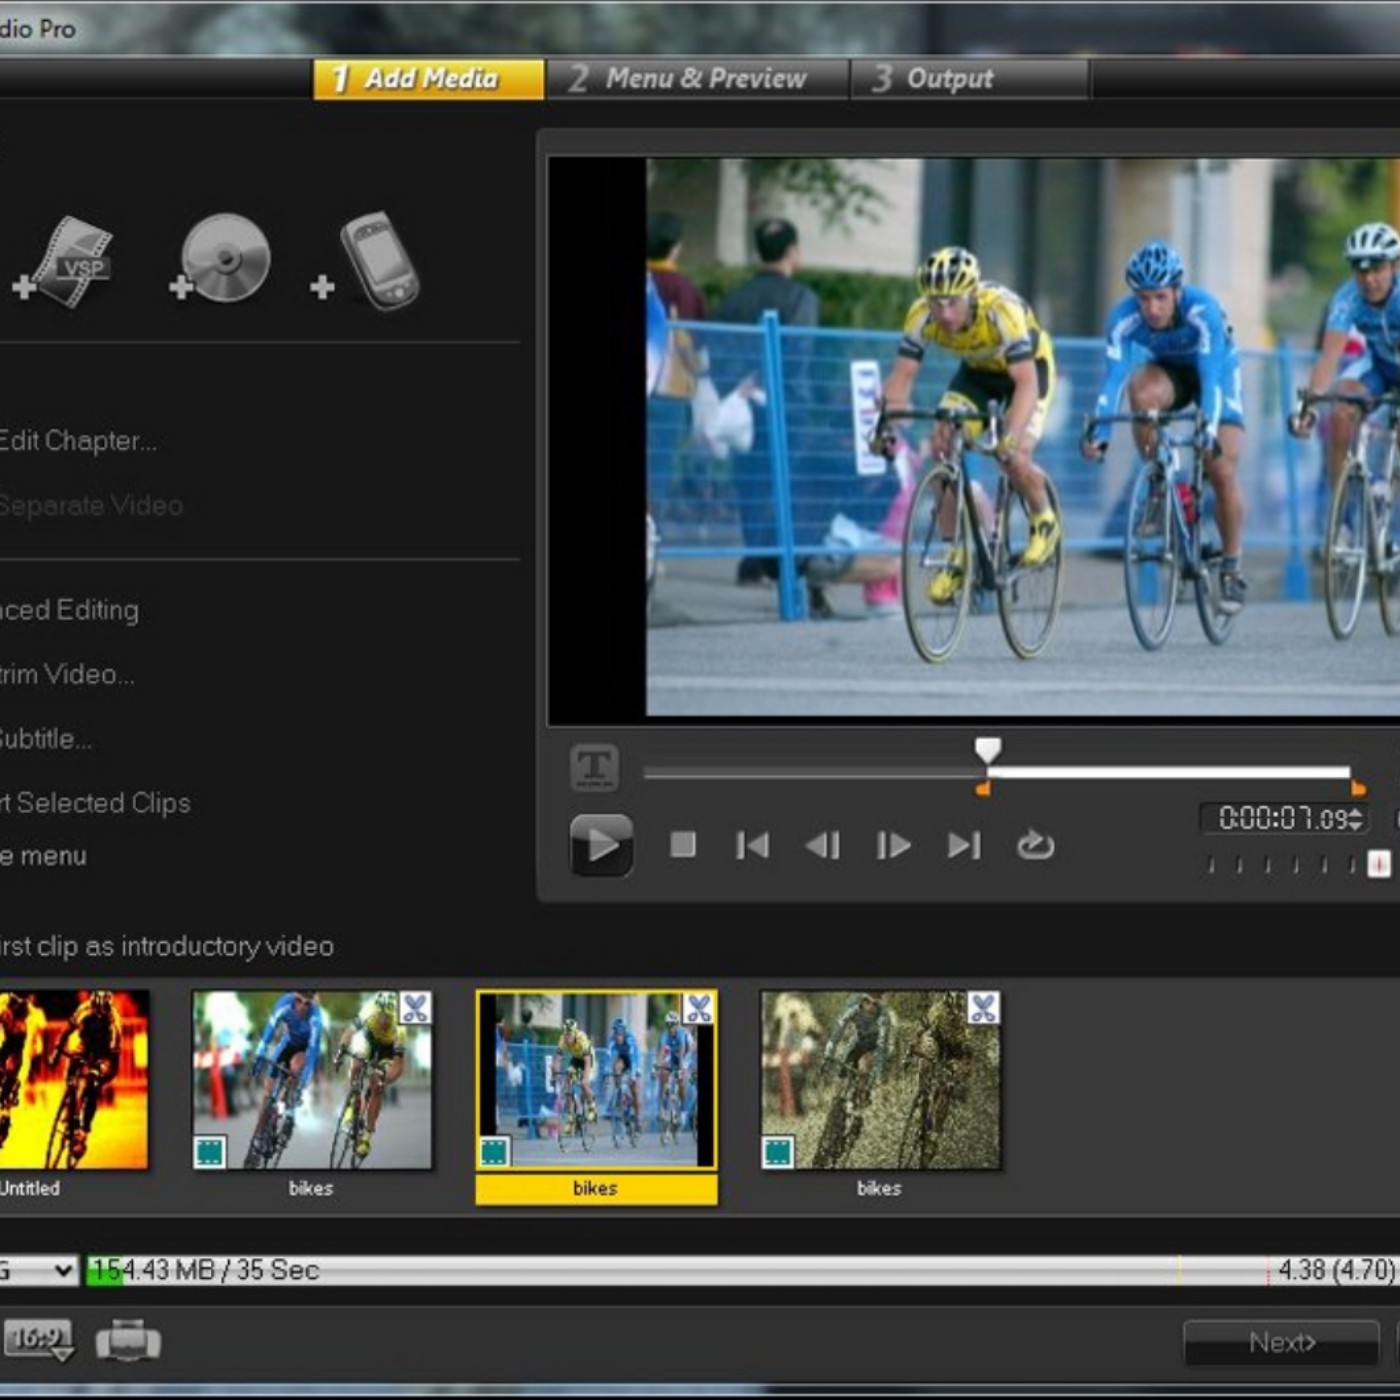Click the highlighted bikes clip label

click(596, 1188)
